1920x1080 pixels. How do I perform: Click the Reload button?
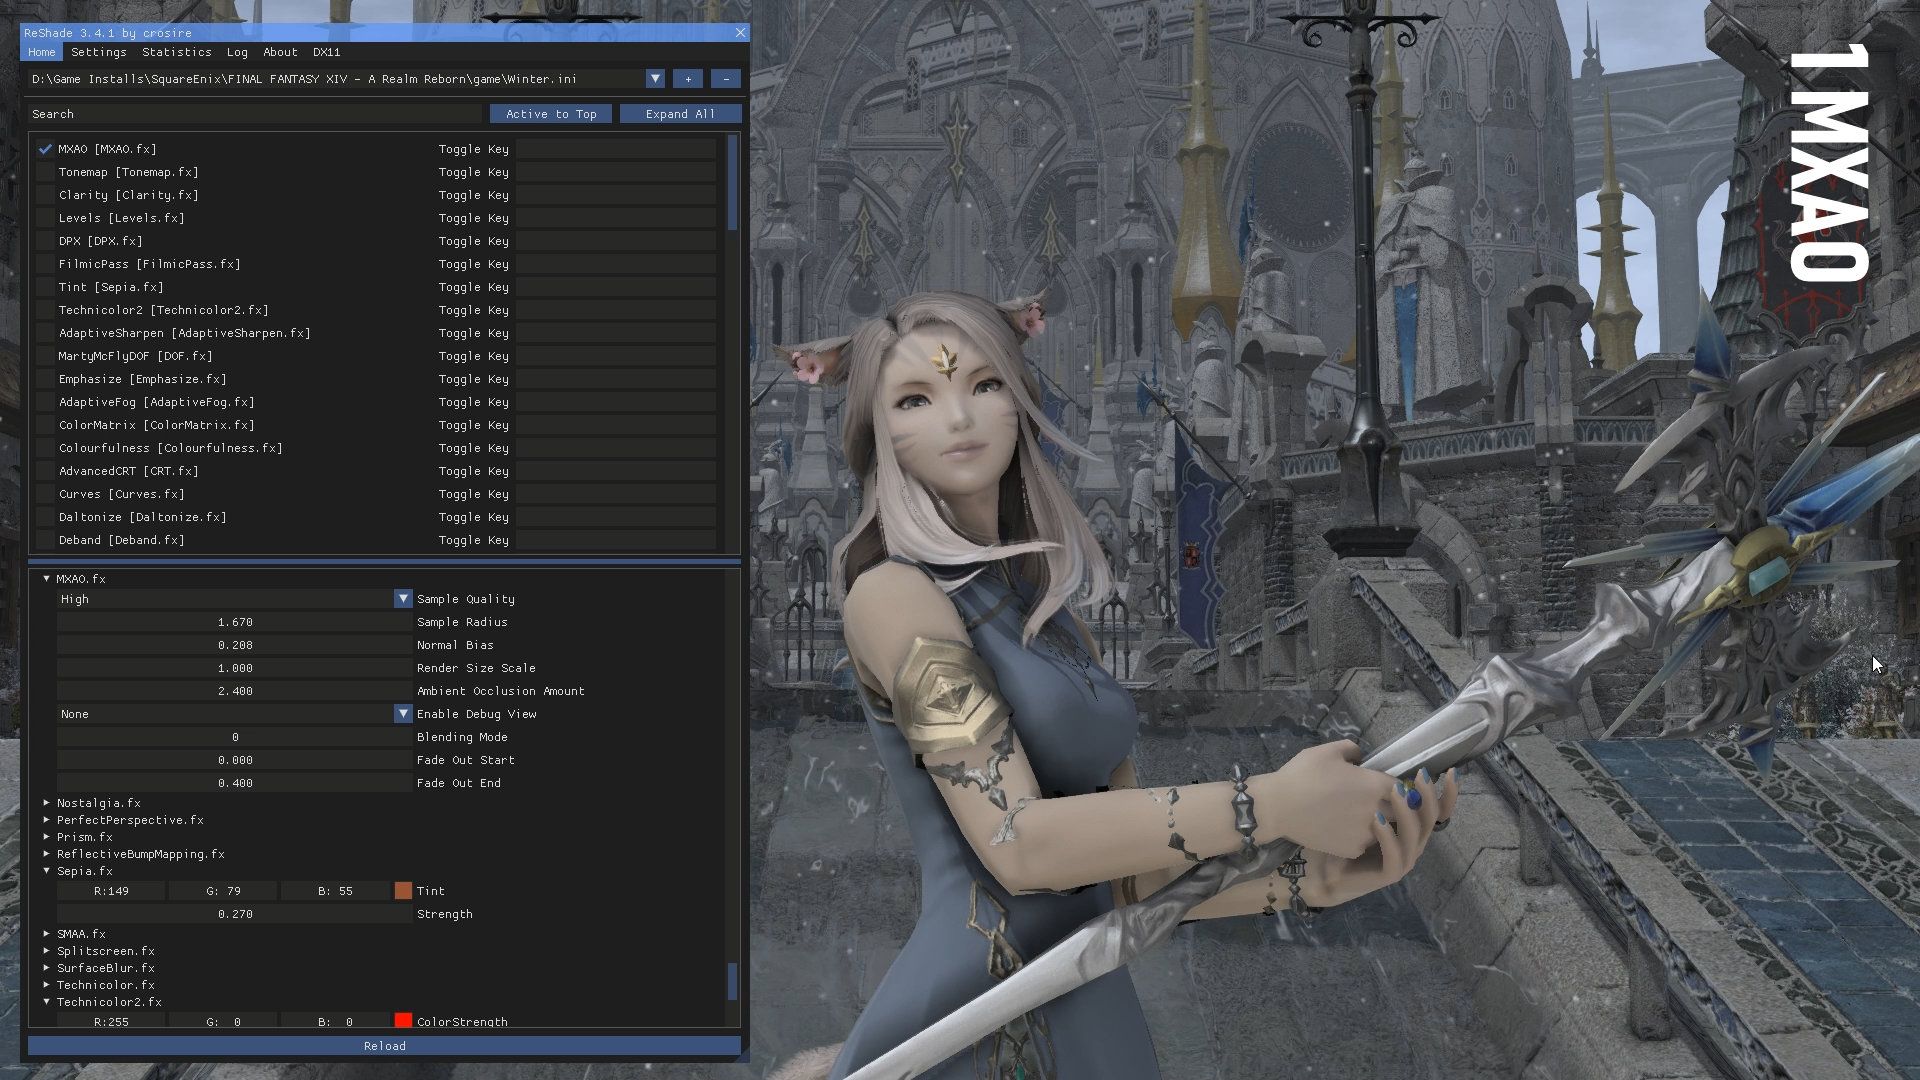[x=384, y=1046]
